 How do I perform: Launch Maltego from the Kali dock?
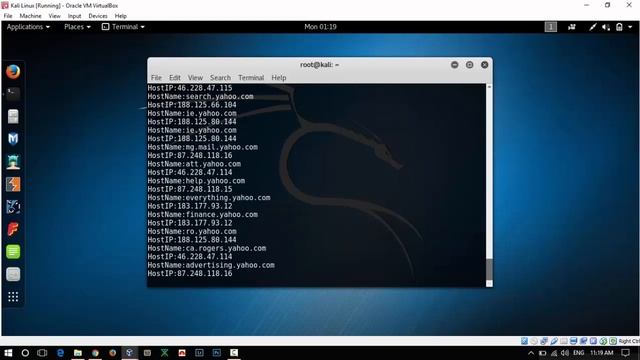13,207
